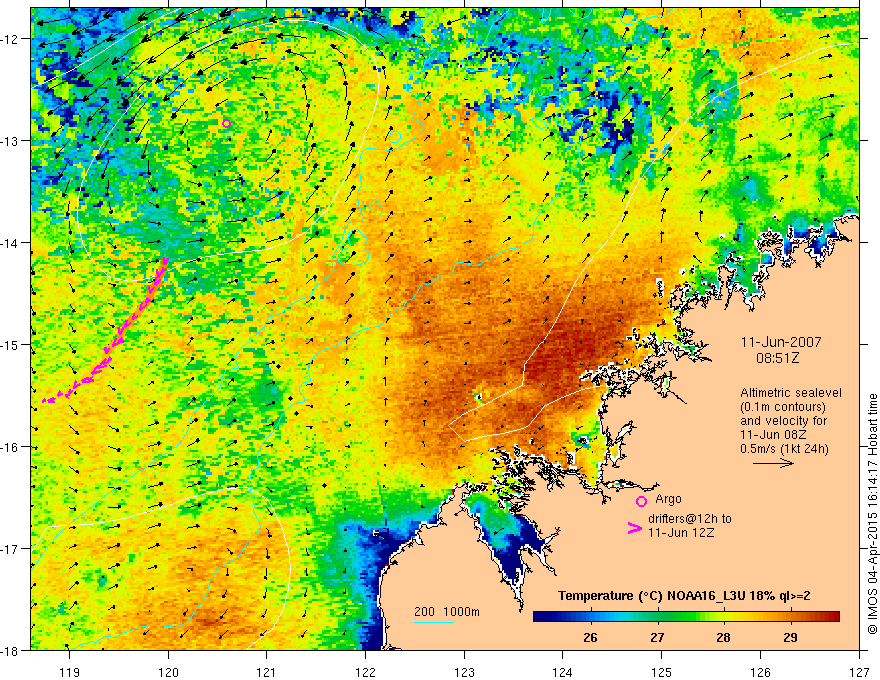Image resolution: width=880 pixels, height=680 pixels.
Task: Click the -17 latitude axis label
Action: pos(11,548)
